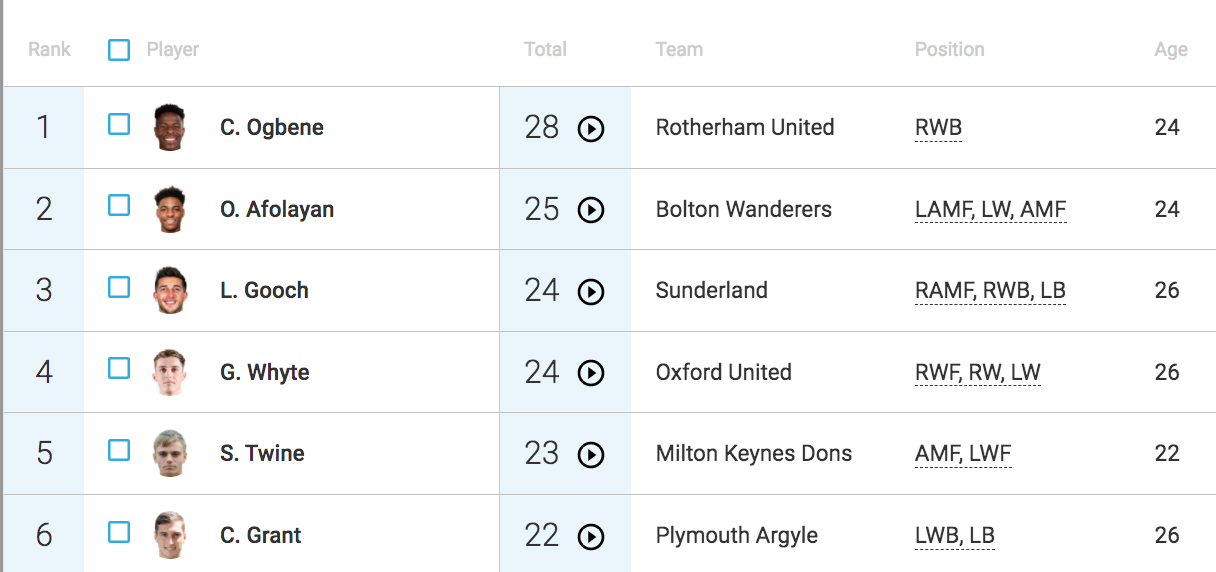This screenshot has width=1216, height=572.
Task: Play video clips for G. Whyte's total
Action: (x=591, y=373)
